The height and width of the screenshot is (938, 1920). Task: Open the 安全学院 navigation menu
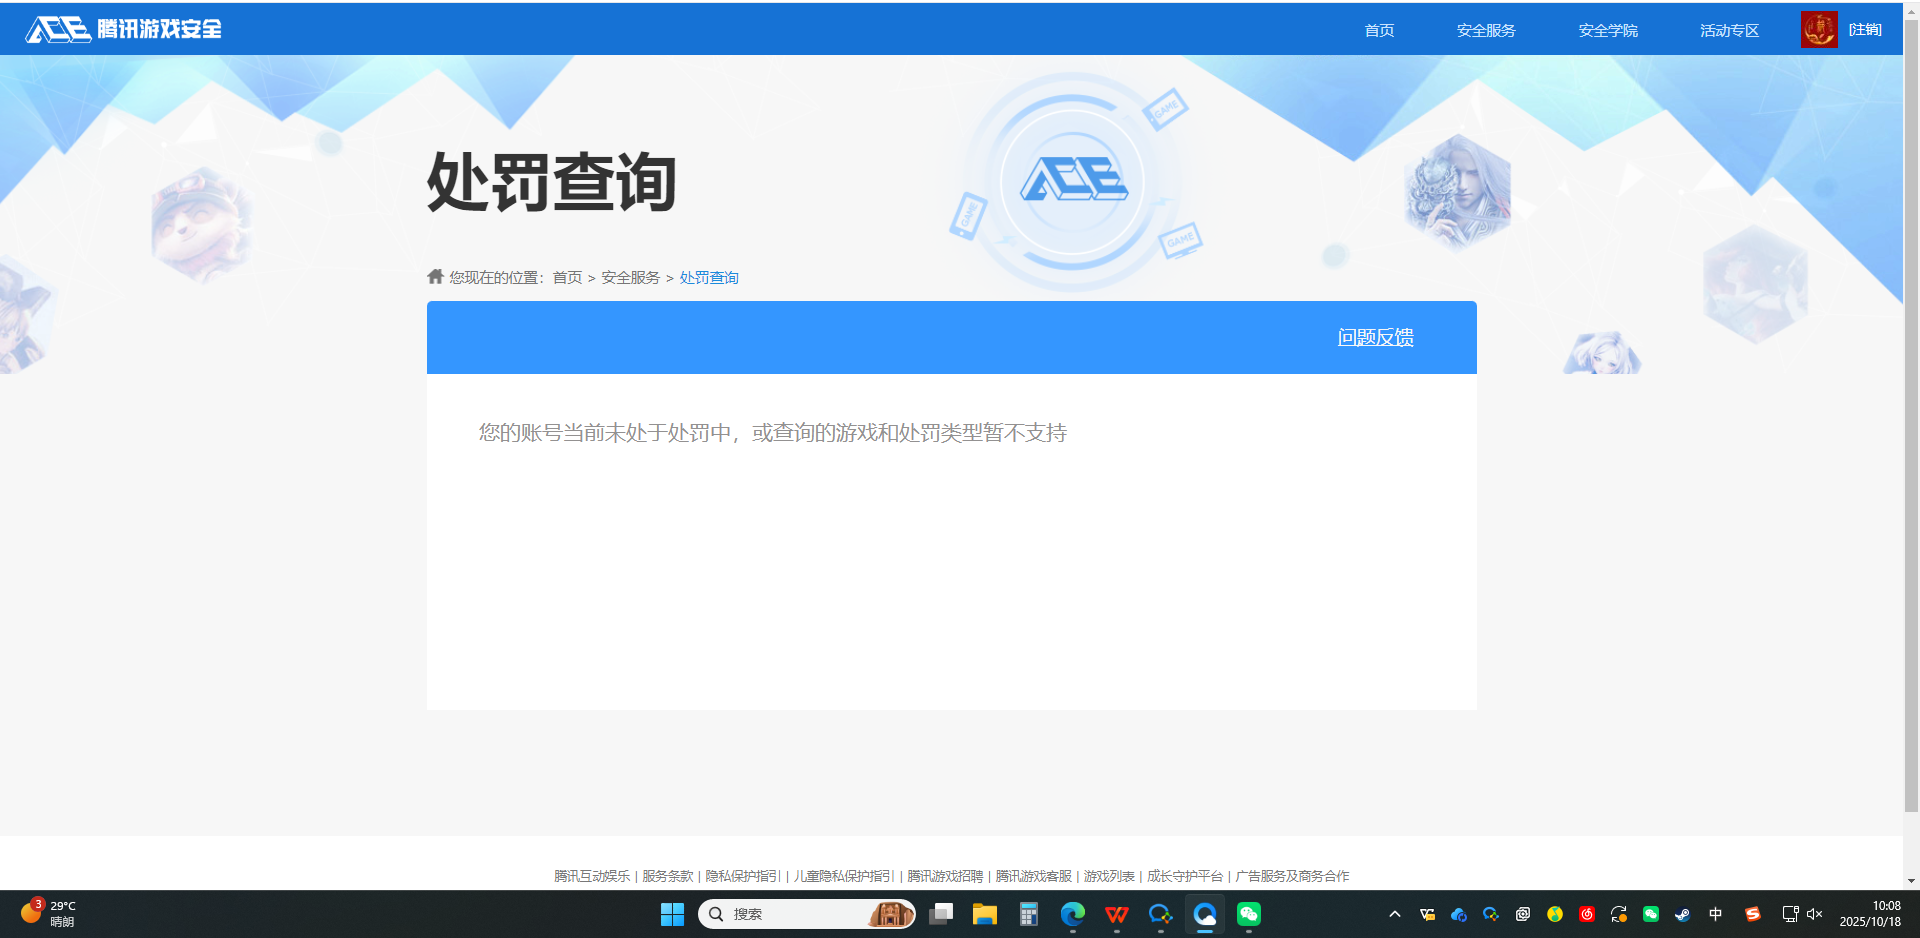[x=1607, y=29]
